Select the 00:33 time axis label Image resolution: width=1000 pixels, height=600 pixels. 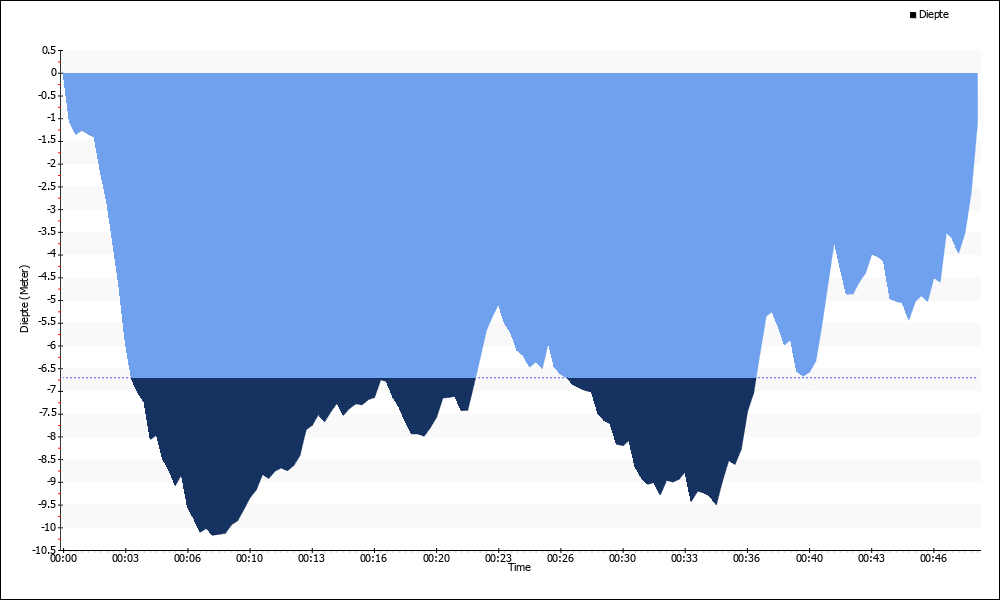pos(684,559)
